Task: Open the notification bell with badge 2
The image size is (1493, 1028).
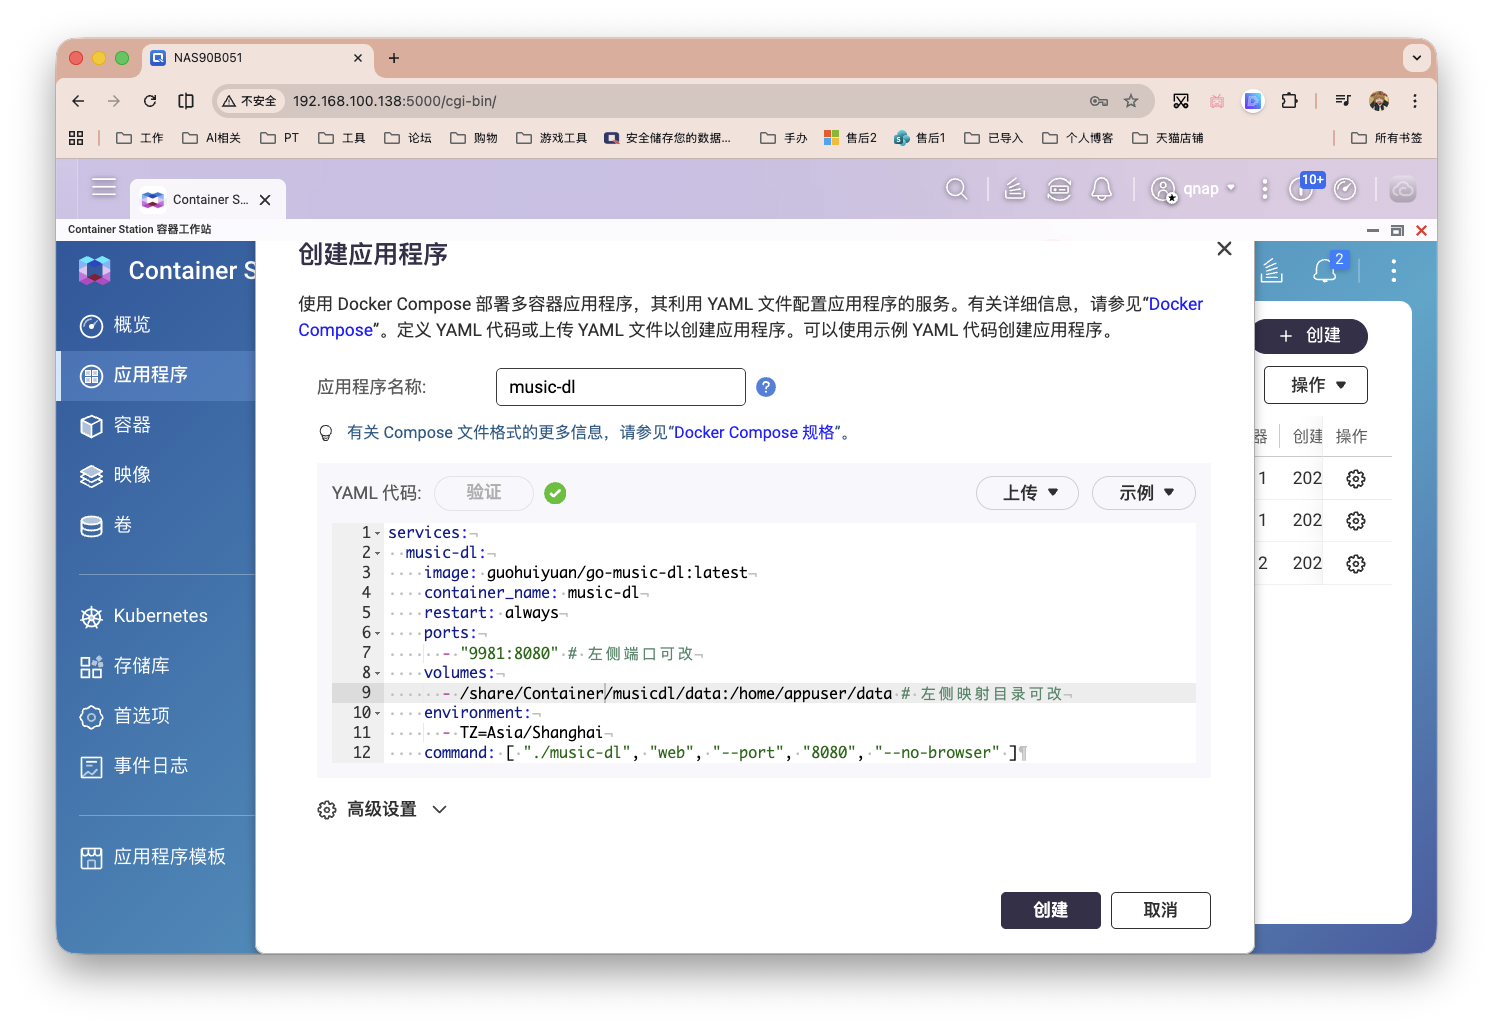Action: 1325,270
